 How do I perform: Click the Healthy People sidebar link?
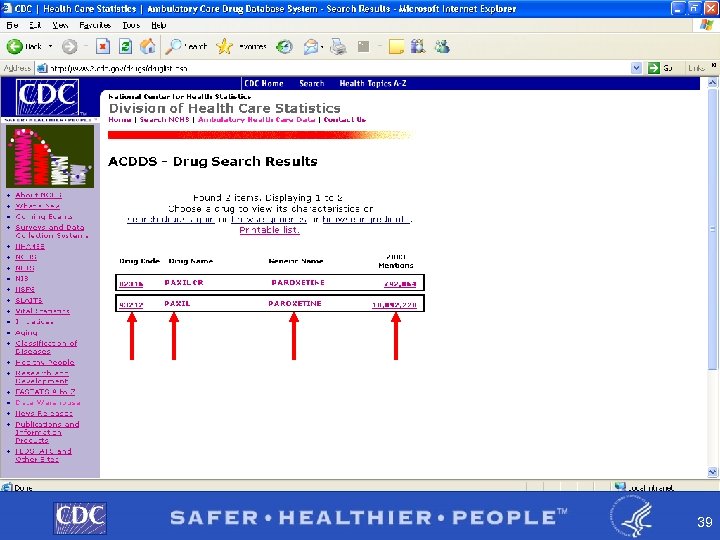[x=45, y=362]
